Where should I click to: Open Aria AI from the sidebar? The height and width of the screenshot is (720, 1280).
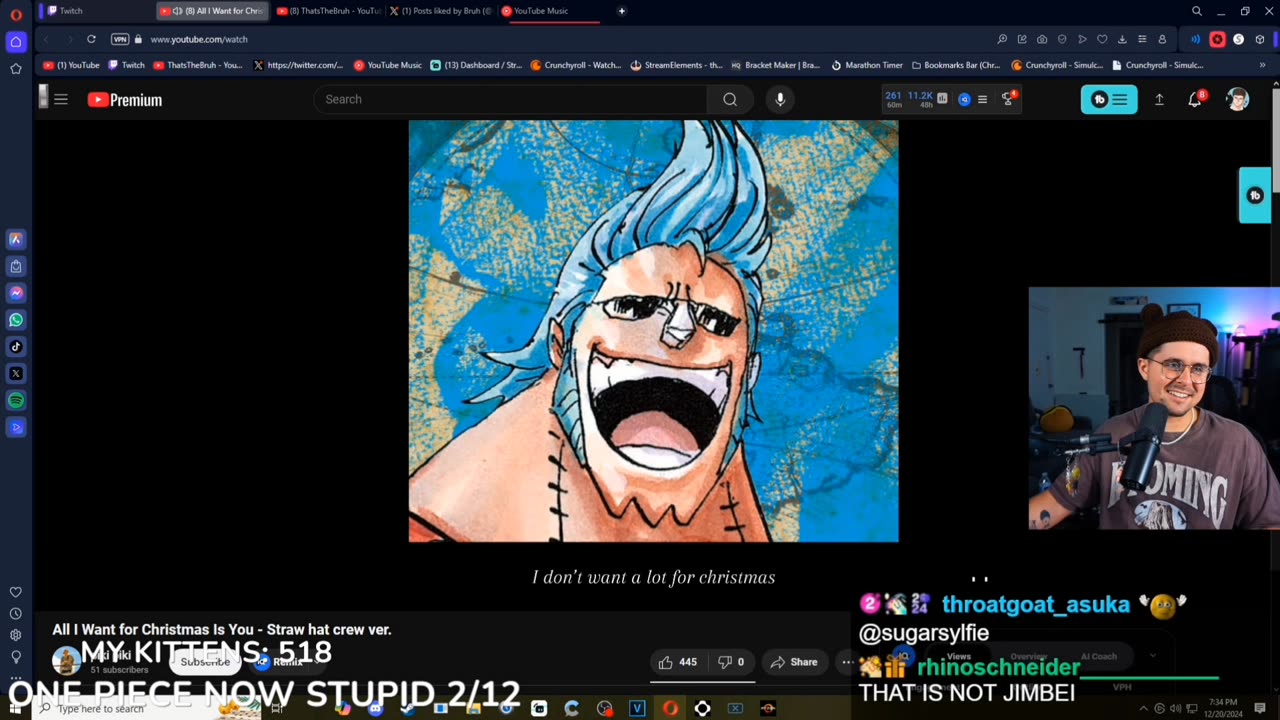point(15,239)
